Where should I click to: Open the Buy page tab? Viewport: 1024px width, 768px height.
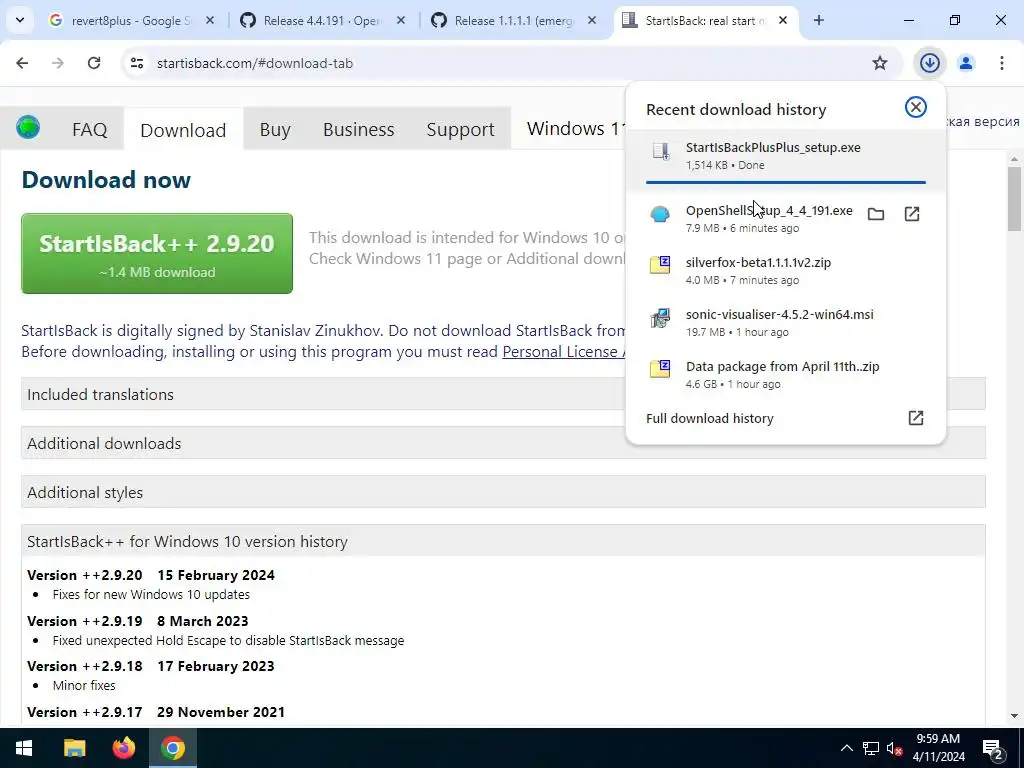(275, 129)
